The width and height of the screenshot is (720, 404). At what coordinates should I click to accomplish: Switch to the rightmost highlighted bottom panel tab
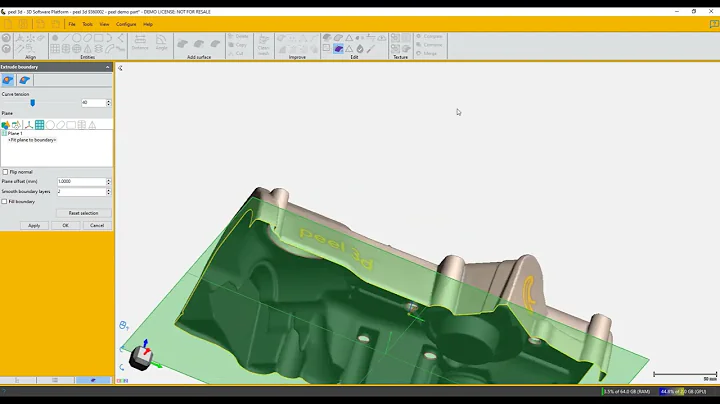pyautogui.click(x=93, y=380)
